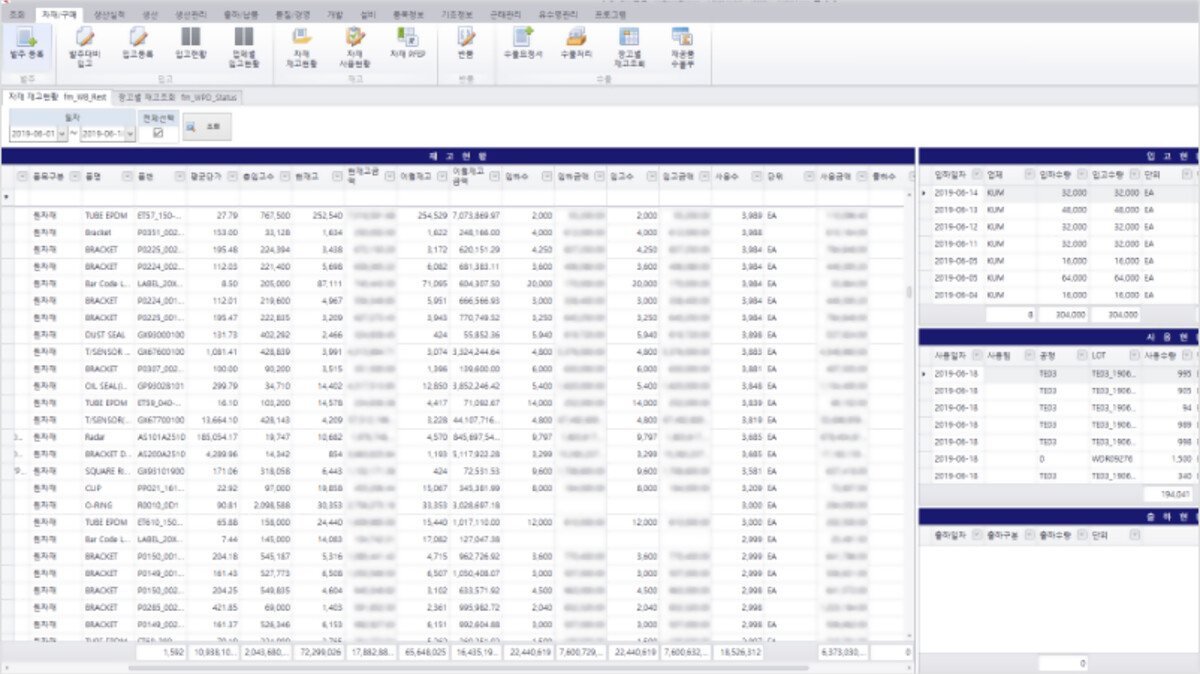Select the 2019-06-14 receipt row
The height and width of the screenshot is (674, 1200).
click(1060, 192)
